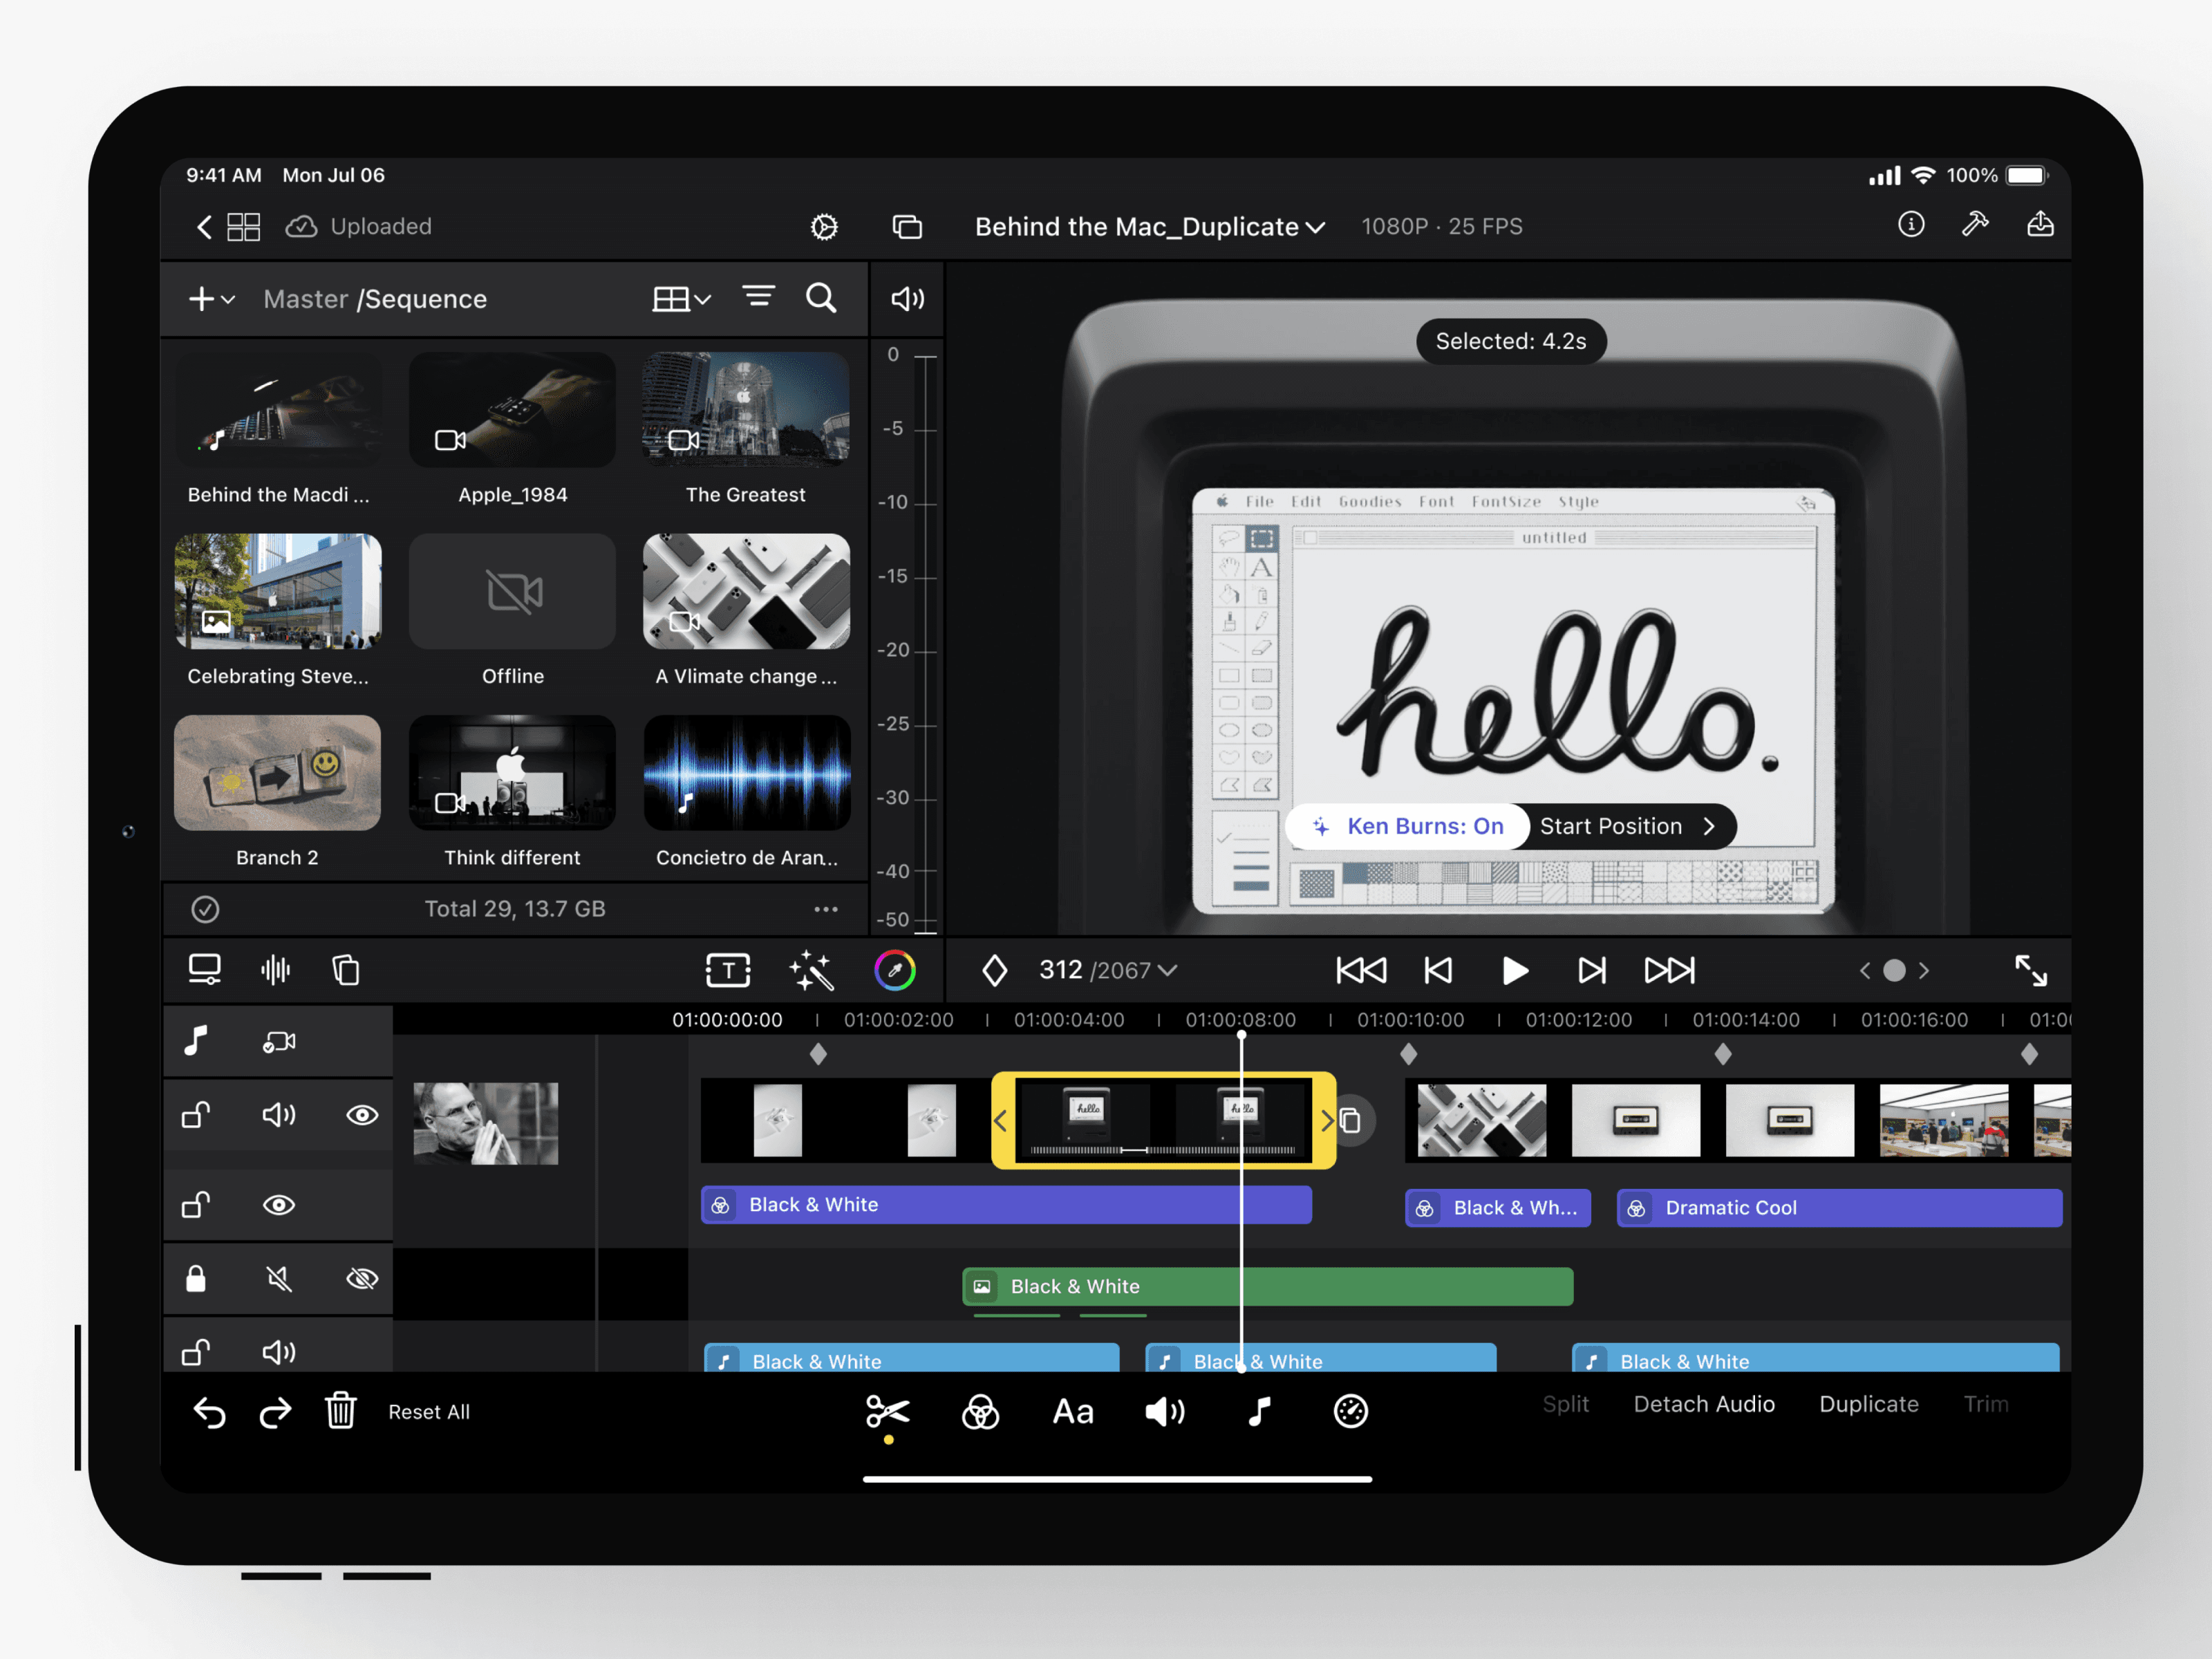
Task: Click the left trim handle of selected clip
Action: [1001, 1121]
